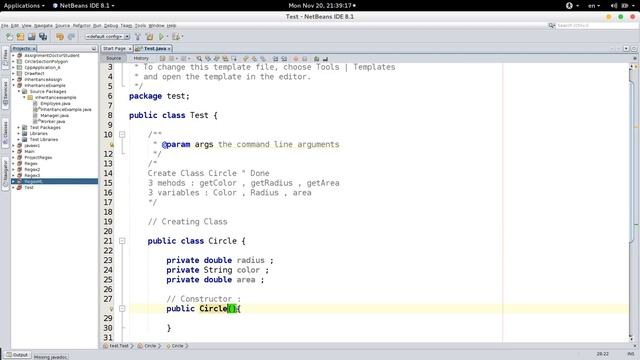Open the Services side tab
Image resolution: width=640 pixels, height=360 pixels.
click(x=5, y=94)
